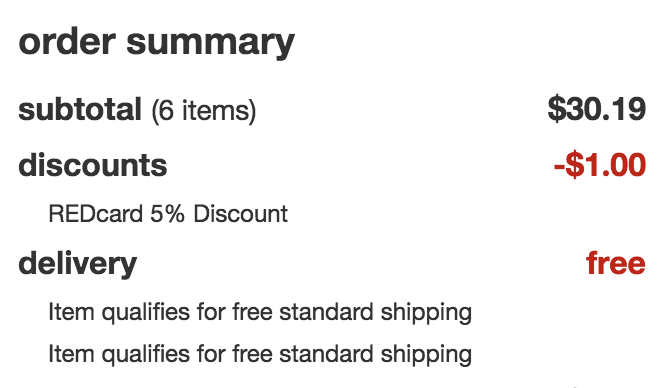The image size is (658, 388).
Task: Click the word REDcard
Action: click(96, 214)
